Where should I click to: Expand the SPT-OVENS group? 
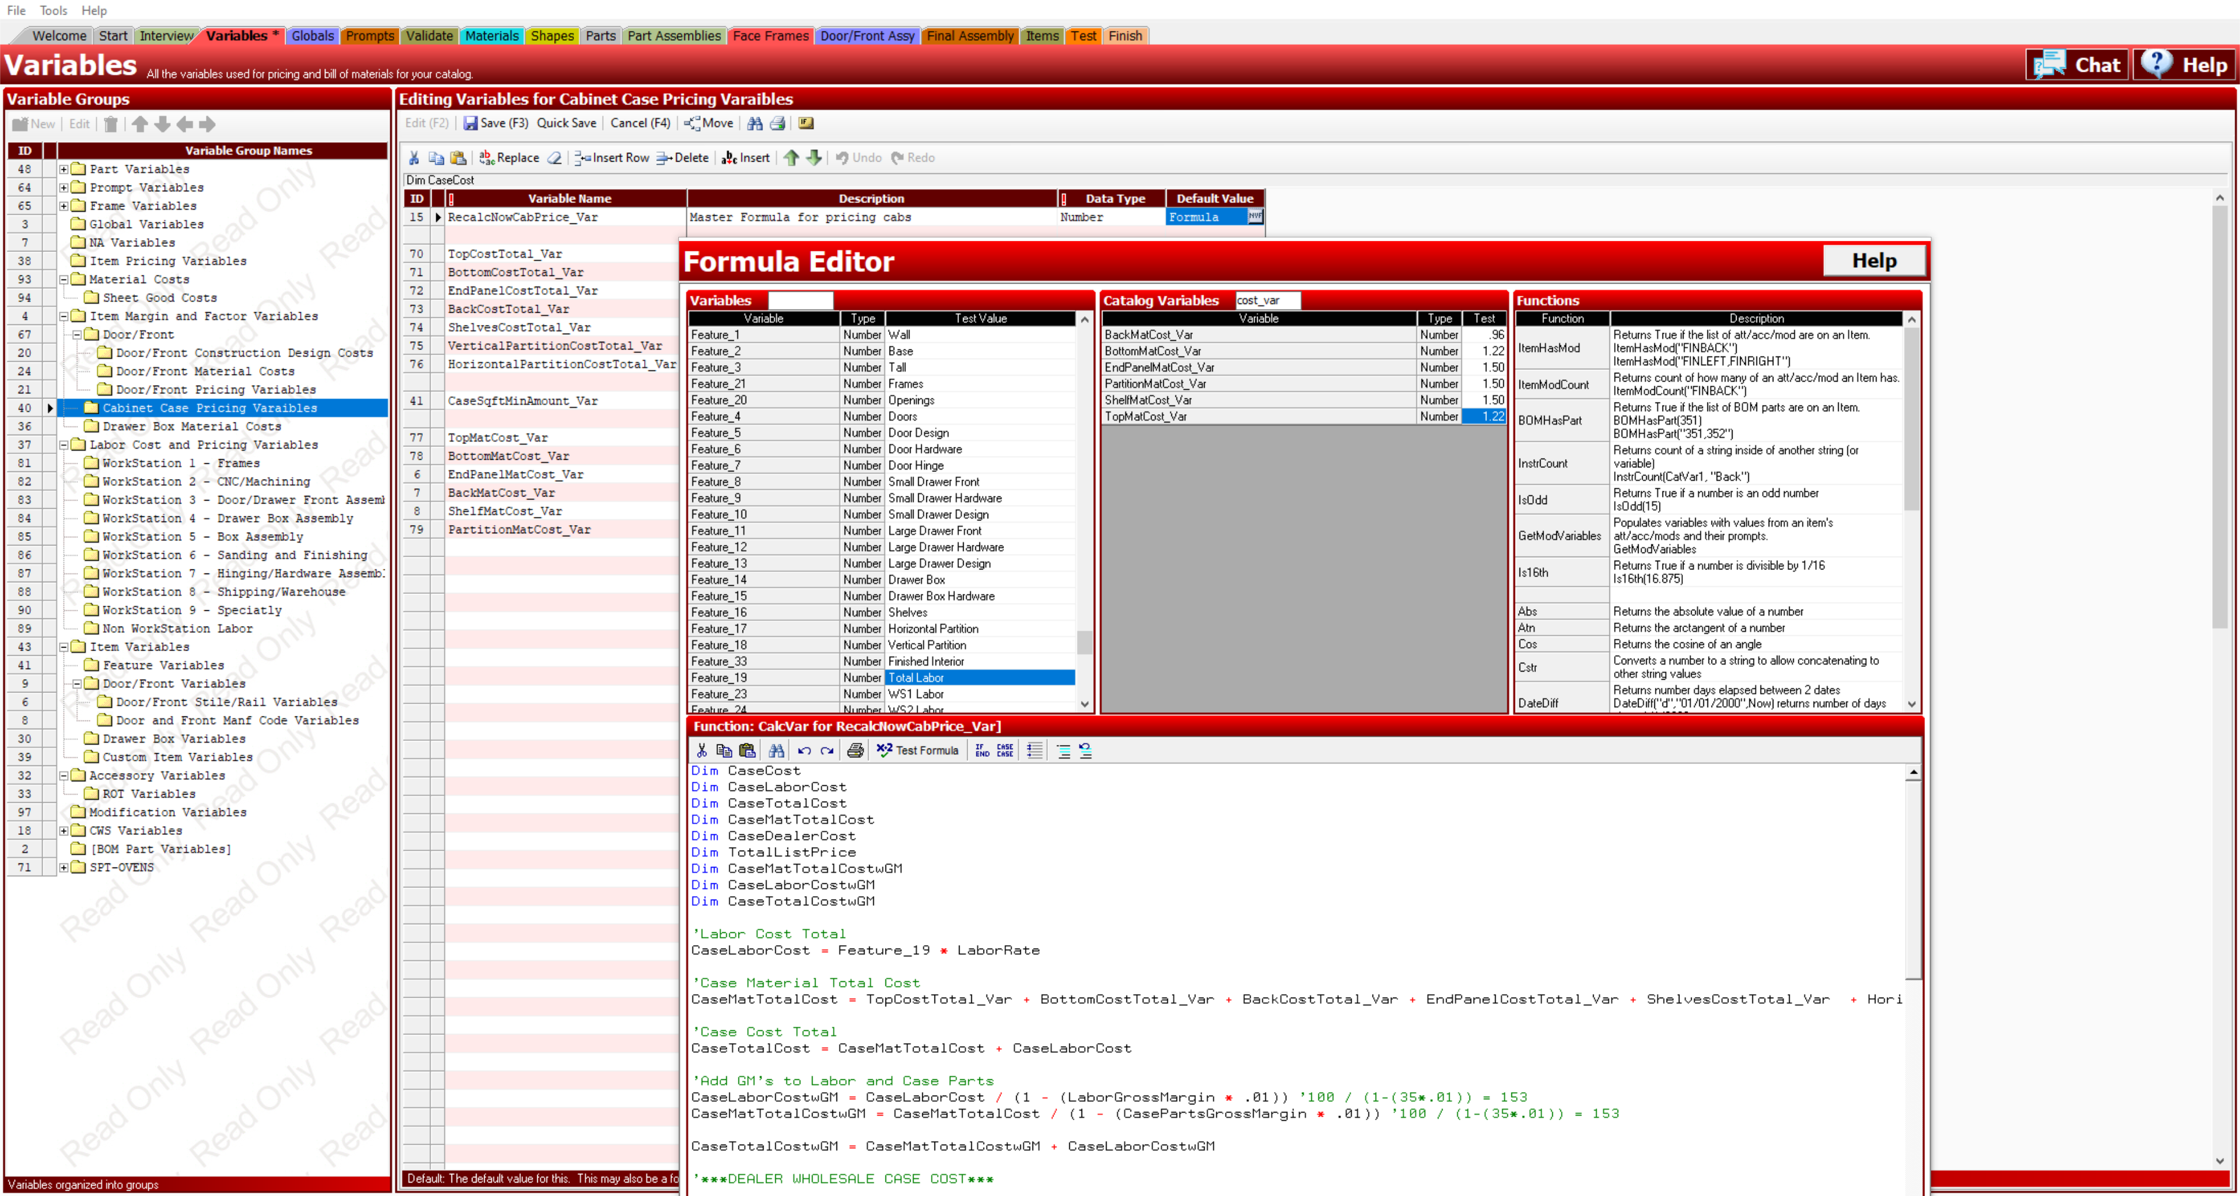pyautogui.click(x=64, y=867)
